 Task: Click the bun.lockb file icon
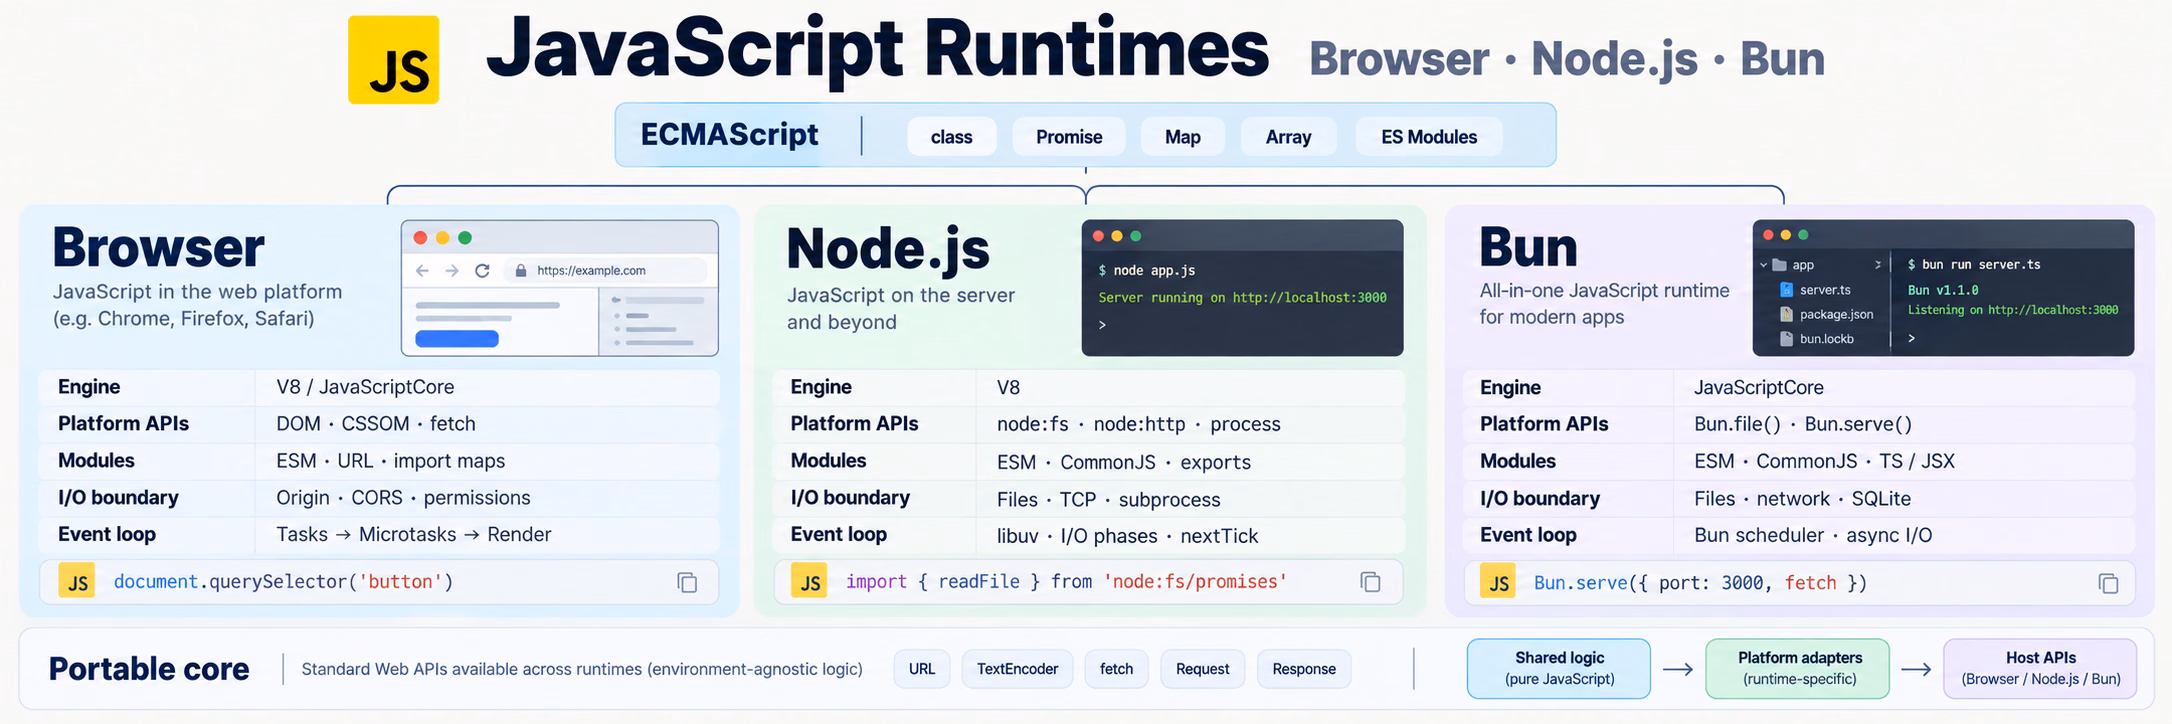[1786, 339]
